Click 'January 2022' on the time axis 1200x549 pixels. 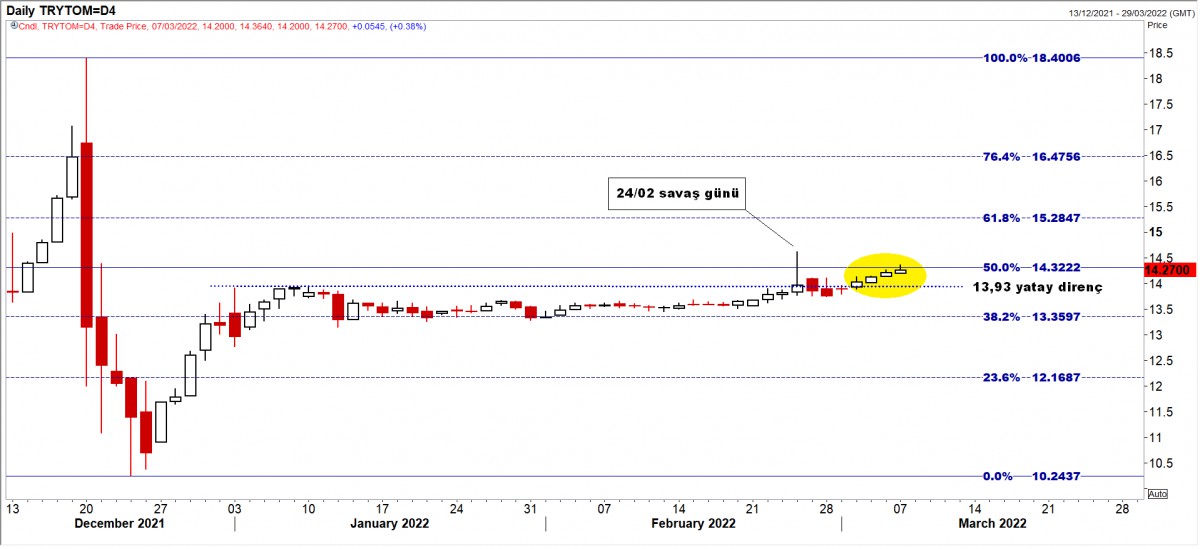point(391,523)
